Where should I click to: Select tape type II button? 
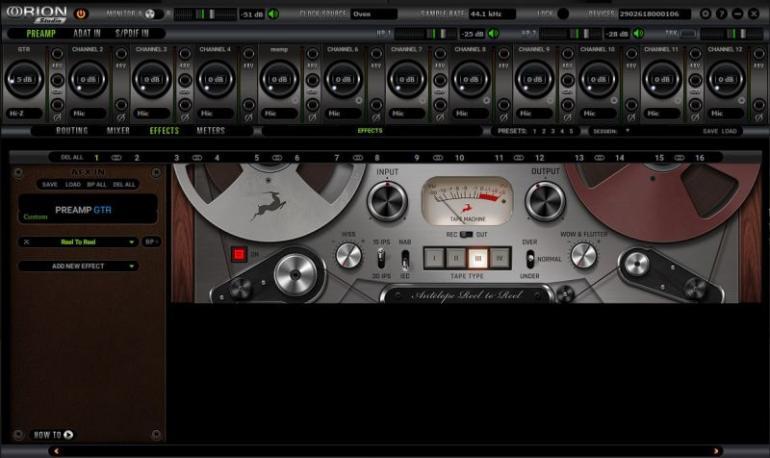pyautogui.click(x=456, y=258)
